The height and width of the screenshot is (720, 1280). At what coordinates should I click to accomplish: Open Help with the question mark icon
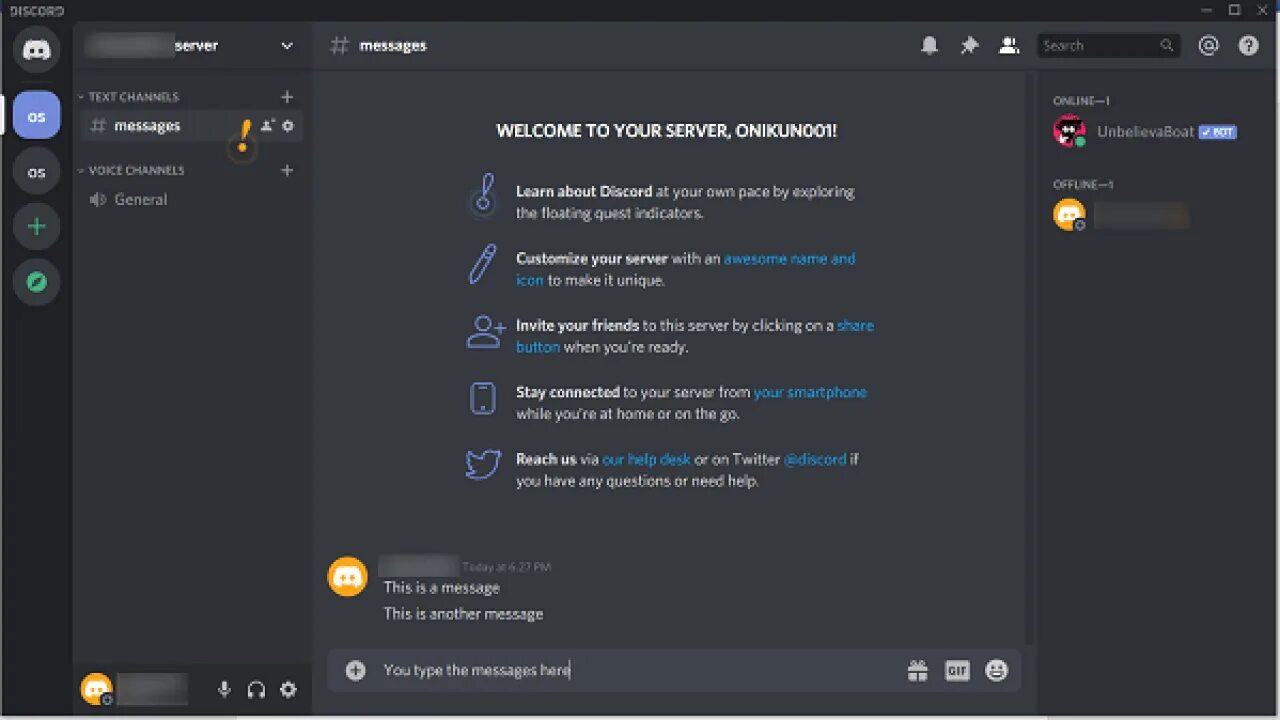pyautogui.click(x=1248, y=46)
